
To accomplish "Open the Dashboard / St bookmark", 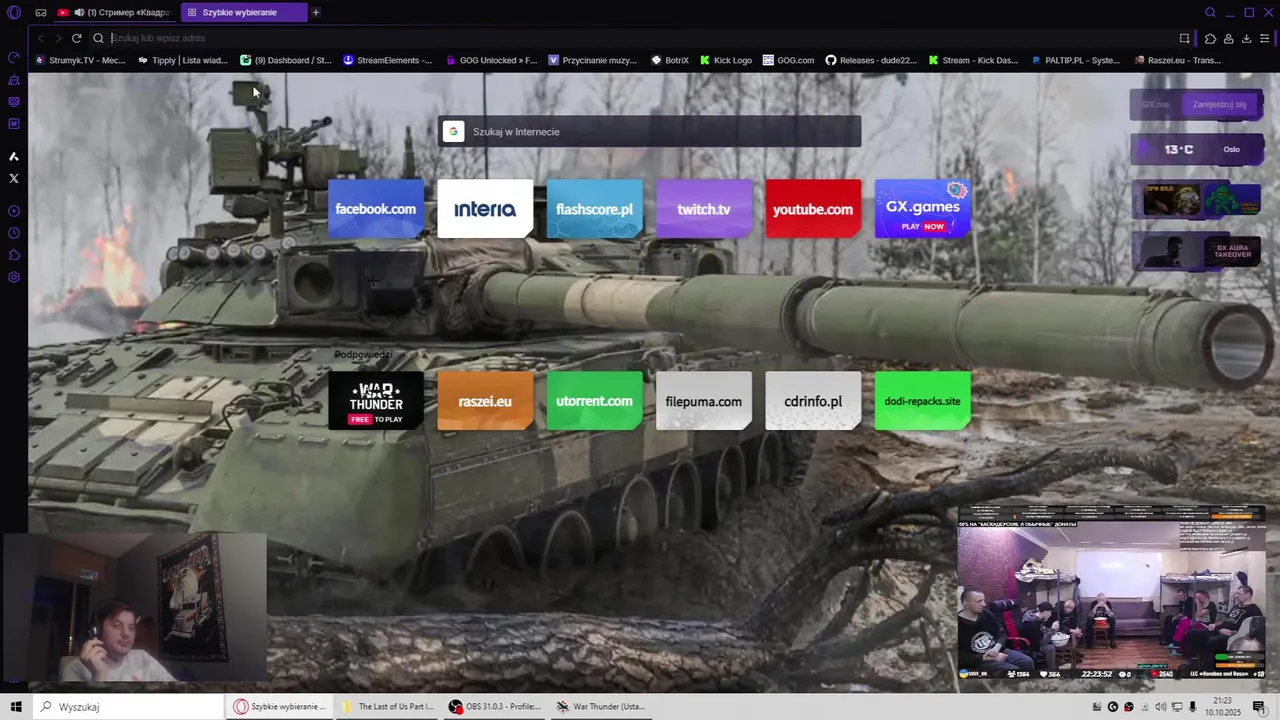I will (x=286, y=60).
